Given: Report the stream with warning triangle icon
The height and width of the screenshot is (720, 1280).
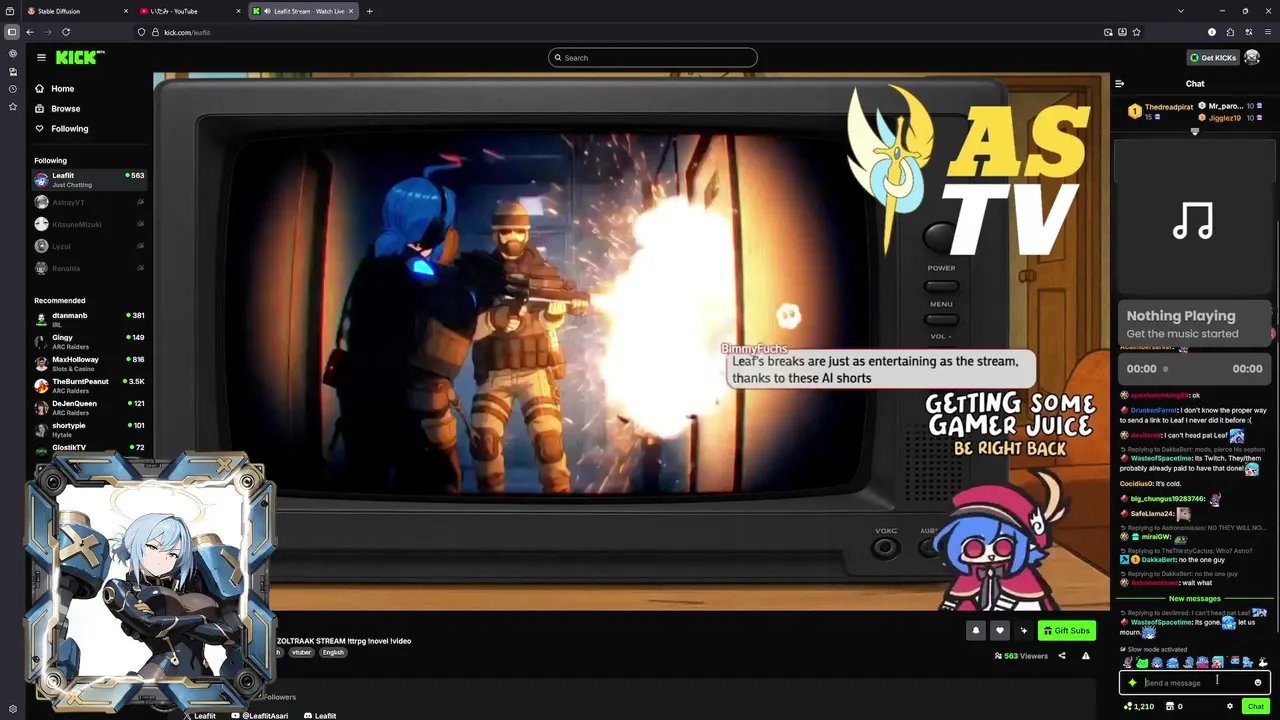Looking at the screenshot, I should pos(1086,656).
